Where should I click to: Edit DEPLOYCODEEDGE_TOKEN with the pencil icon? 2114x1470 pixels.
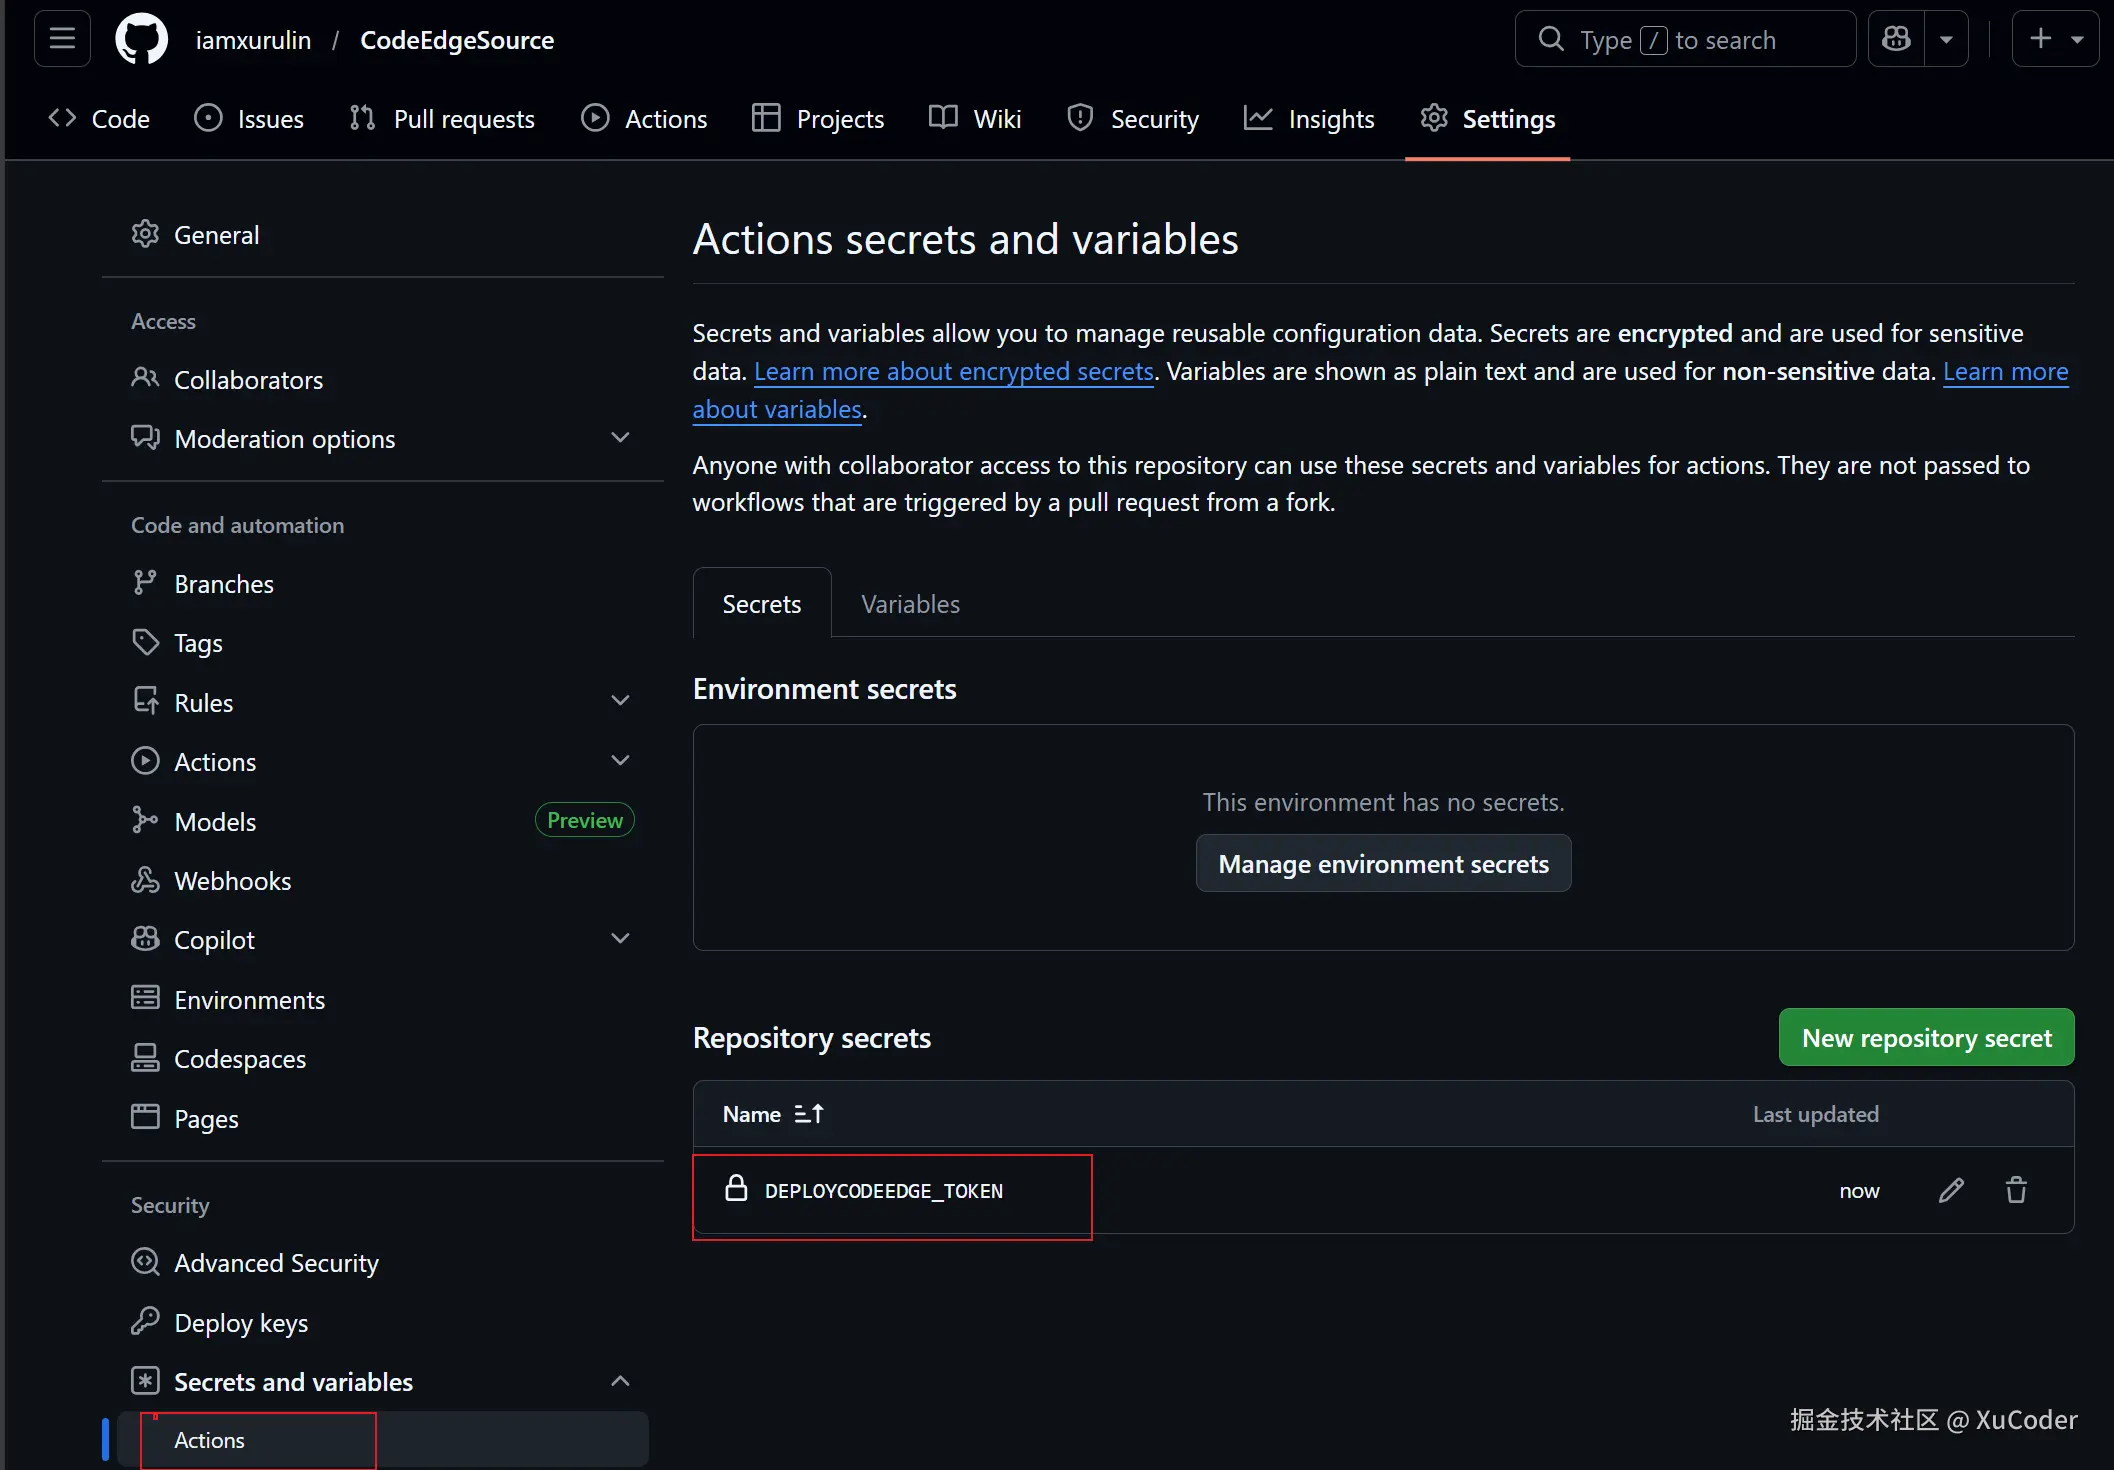pyautogui.click(x=1951, y=1190)
